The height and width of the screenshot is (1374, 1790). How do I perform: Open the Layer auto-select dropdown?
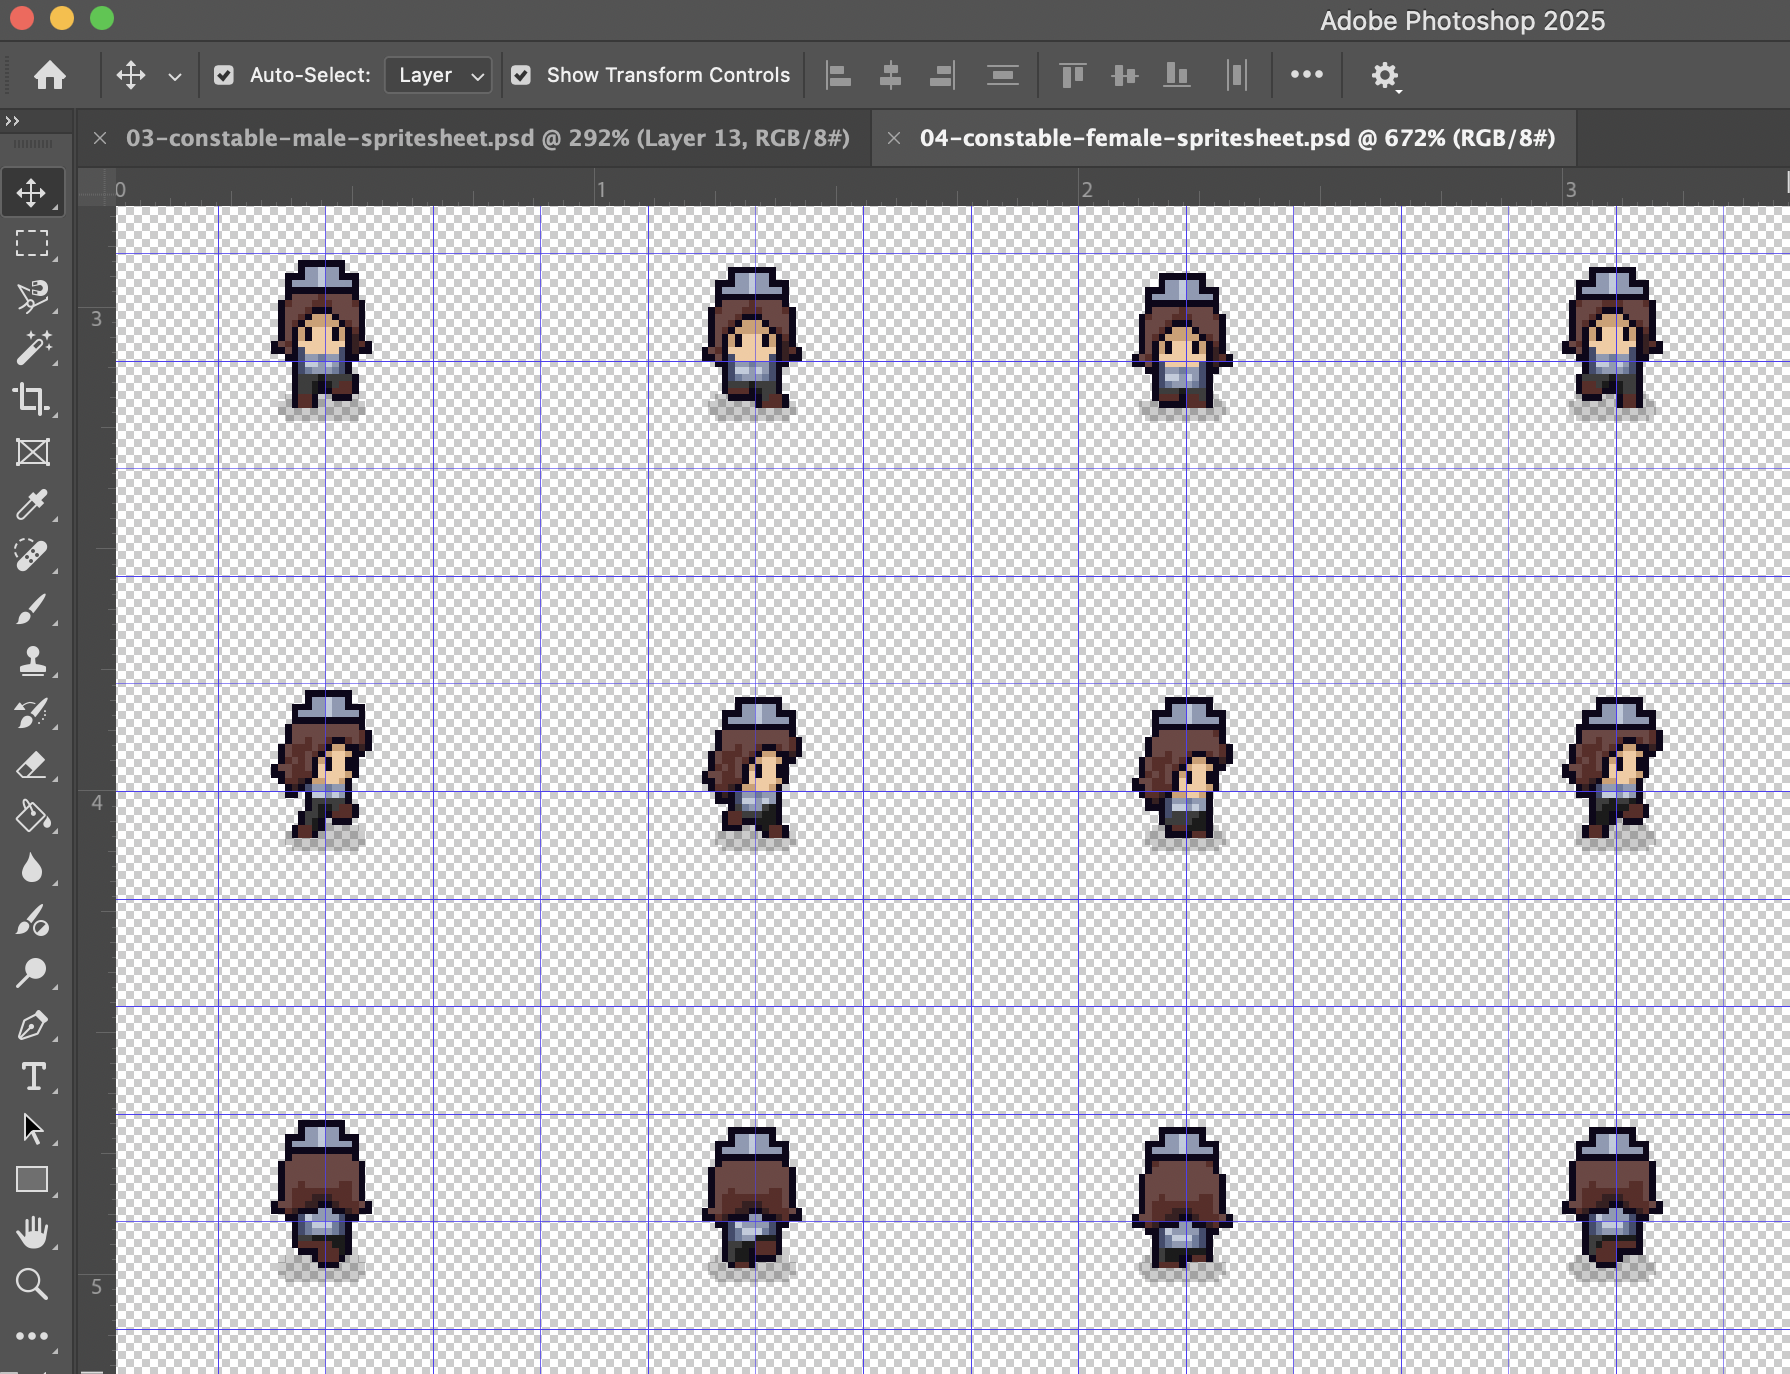click(x=439, y=75)
